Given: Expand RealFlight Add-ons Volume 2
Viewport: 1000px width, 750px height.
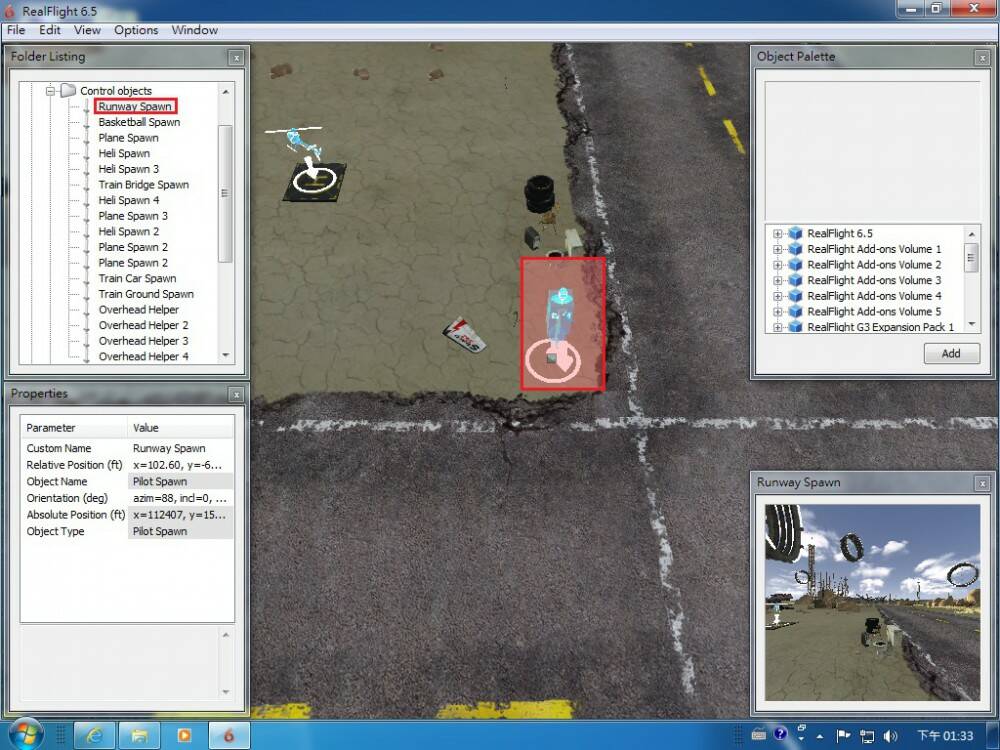Looking at the screenshot, I should tap(777, 265).
